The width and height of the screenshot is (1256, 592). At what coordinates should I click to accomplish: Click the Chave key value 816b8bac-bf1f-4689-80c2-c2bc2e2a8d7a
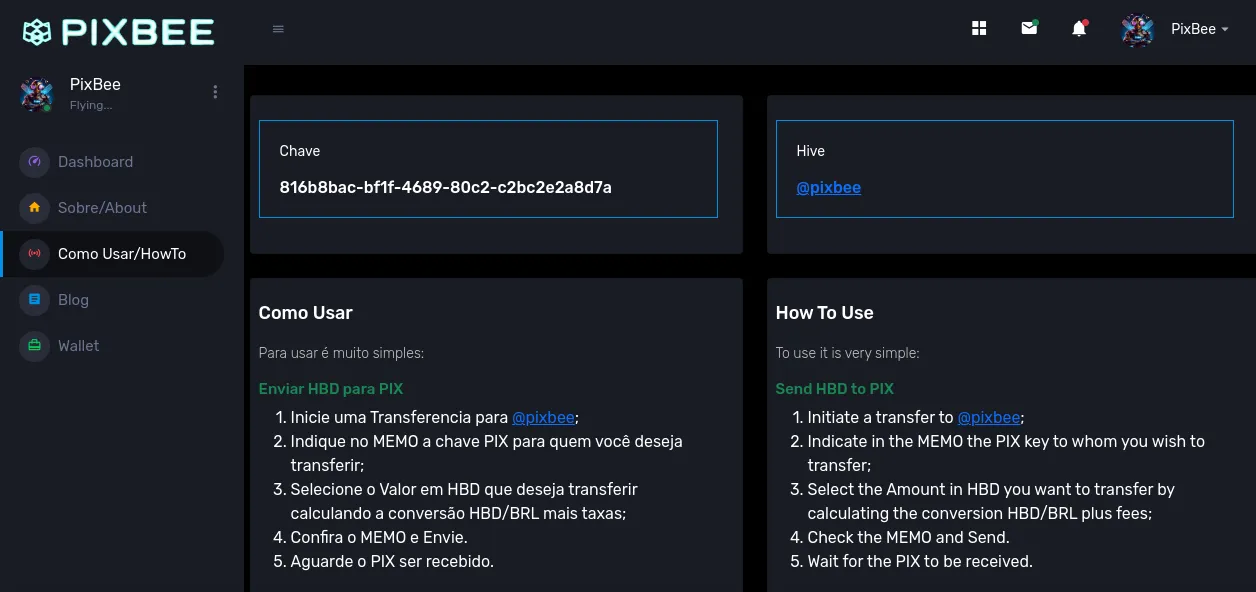click(x=445, y=187)
